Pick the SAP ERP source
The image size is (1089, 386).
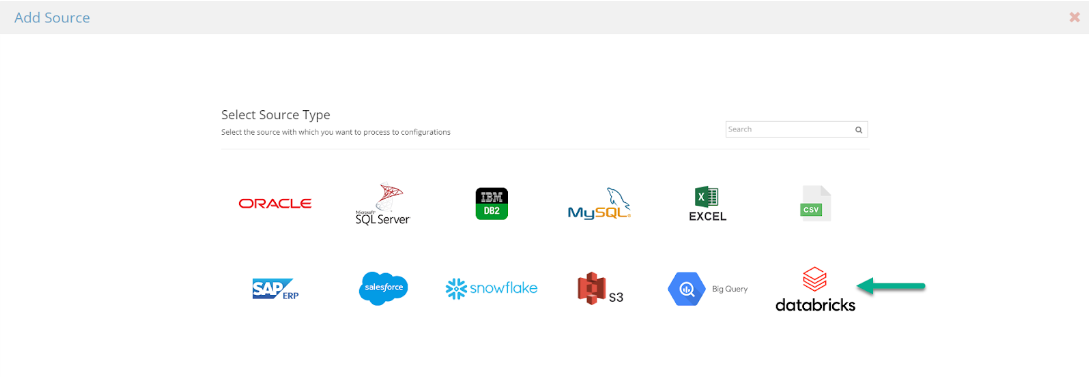276,288
